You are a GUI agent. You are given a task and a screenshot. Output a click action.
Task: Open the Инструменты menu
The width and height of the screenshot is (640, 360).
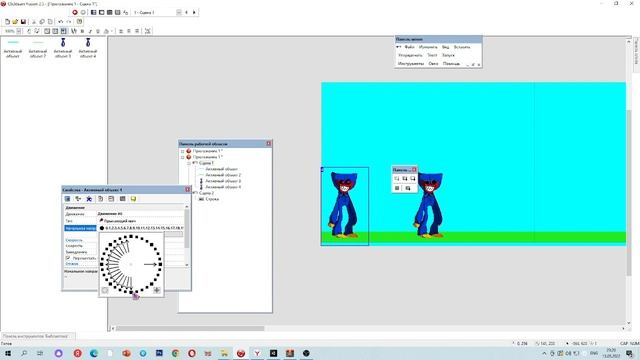coord(411,64)
